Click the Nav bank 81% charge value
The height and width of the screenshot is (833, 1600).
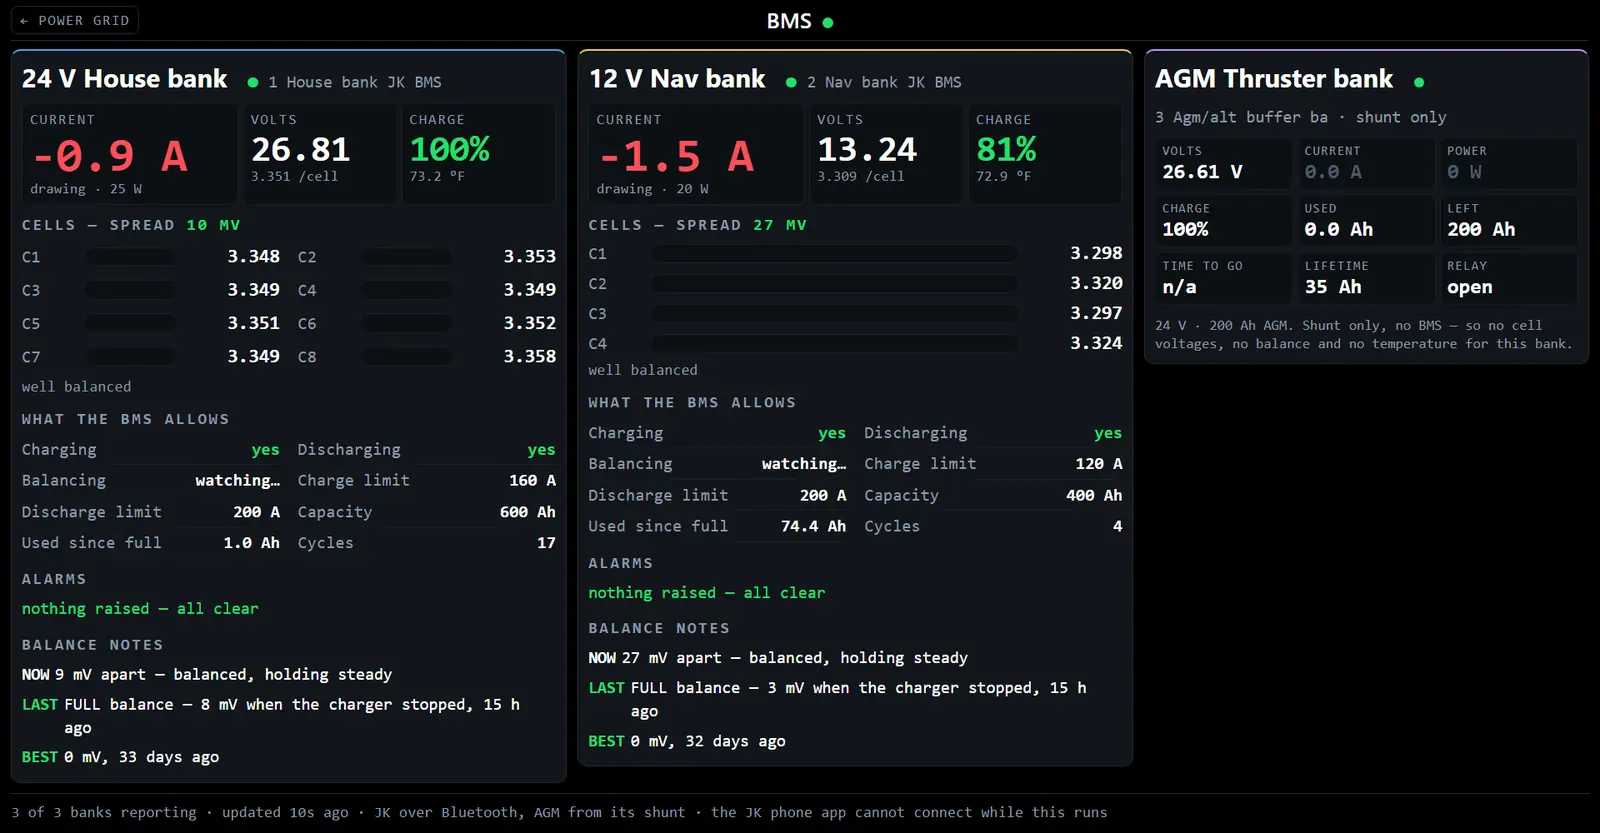click(1006, 150)
